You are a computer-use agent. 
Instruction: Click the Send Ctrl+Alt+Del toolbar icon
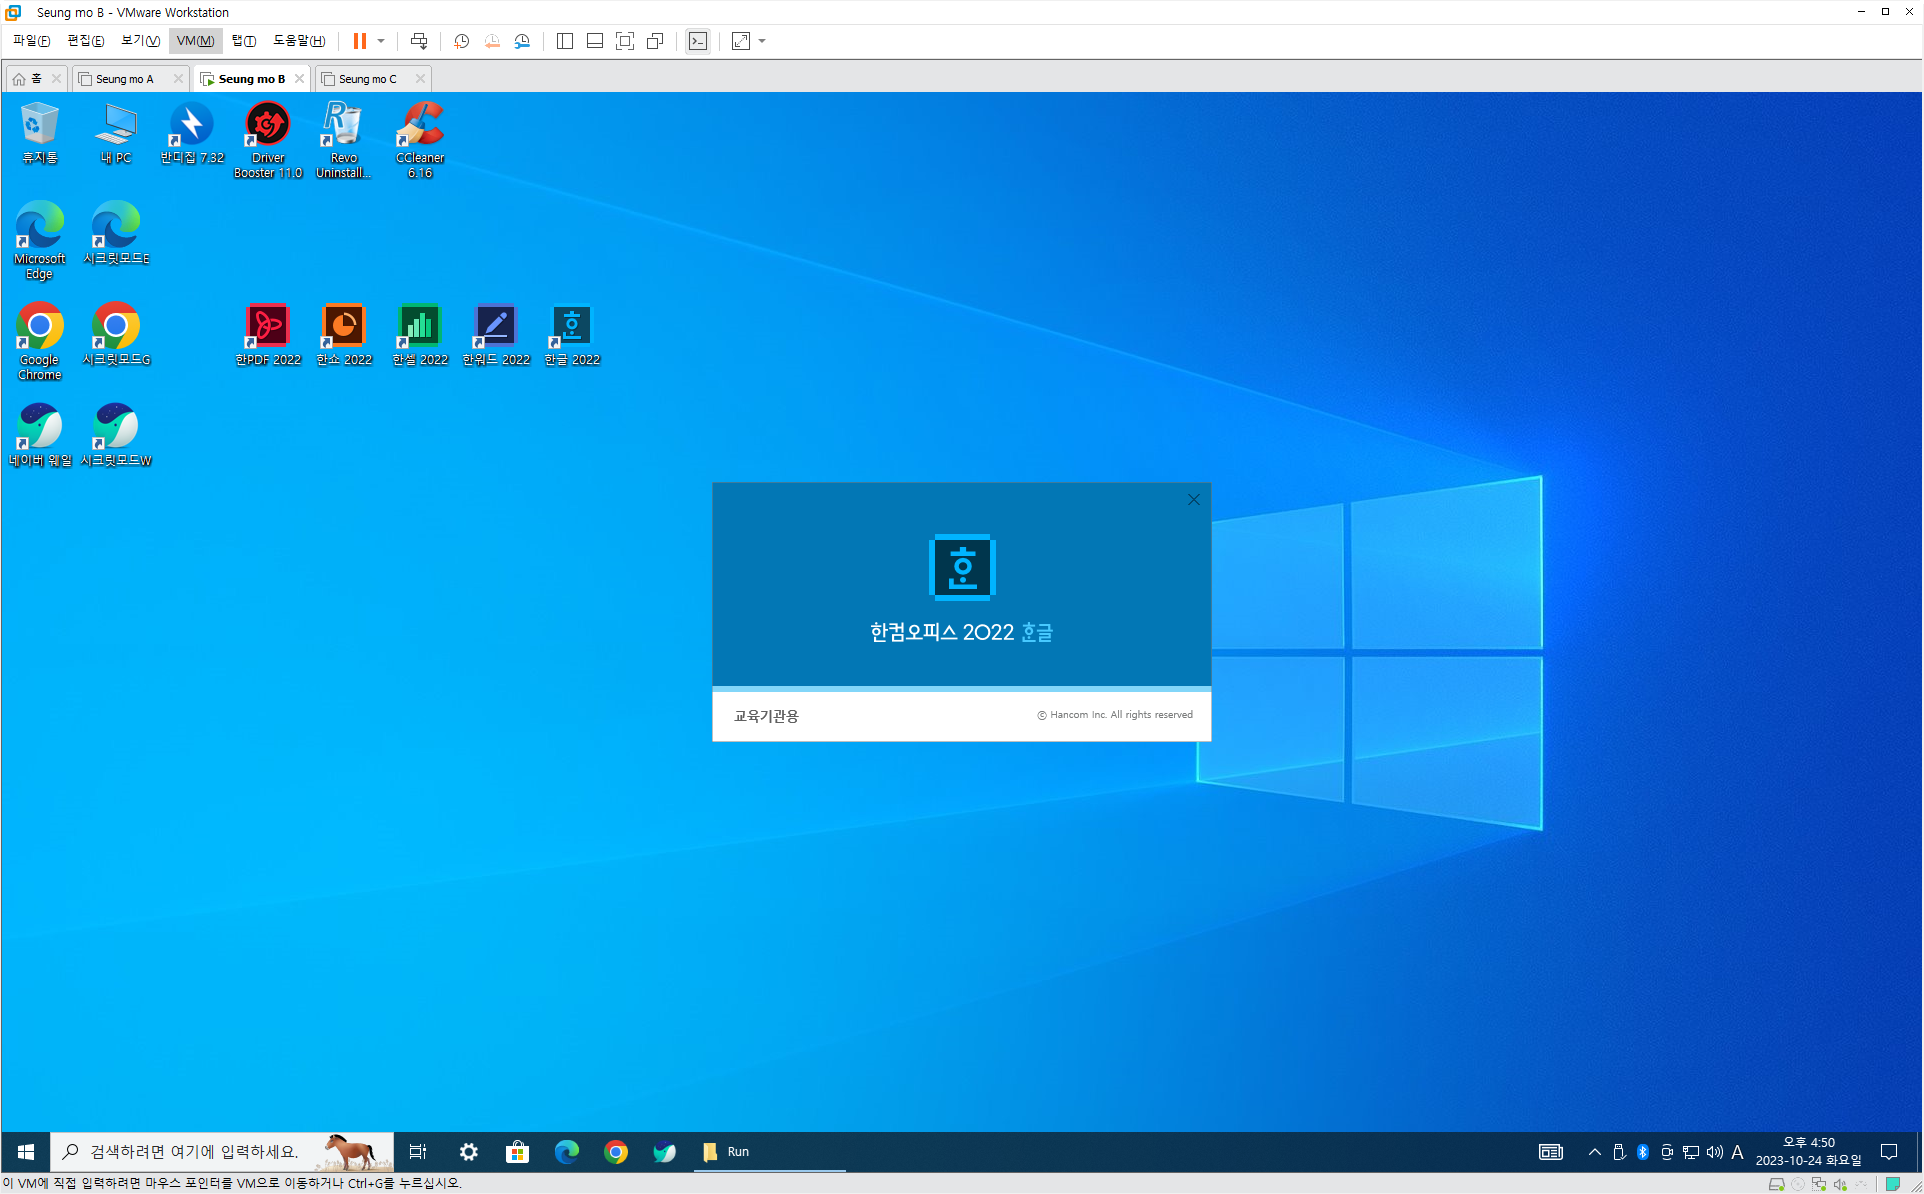click(x=419, y=41)
